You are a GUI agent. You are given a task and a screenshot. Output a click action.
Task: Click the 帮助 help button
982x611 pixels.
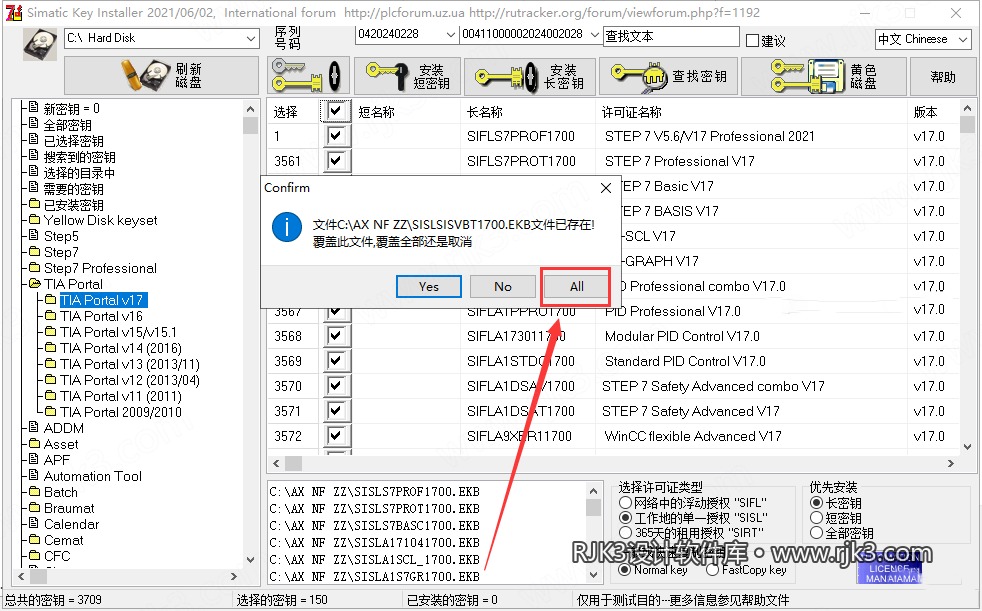click(943, 76)
